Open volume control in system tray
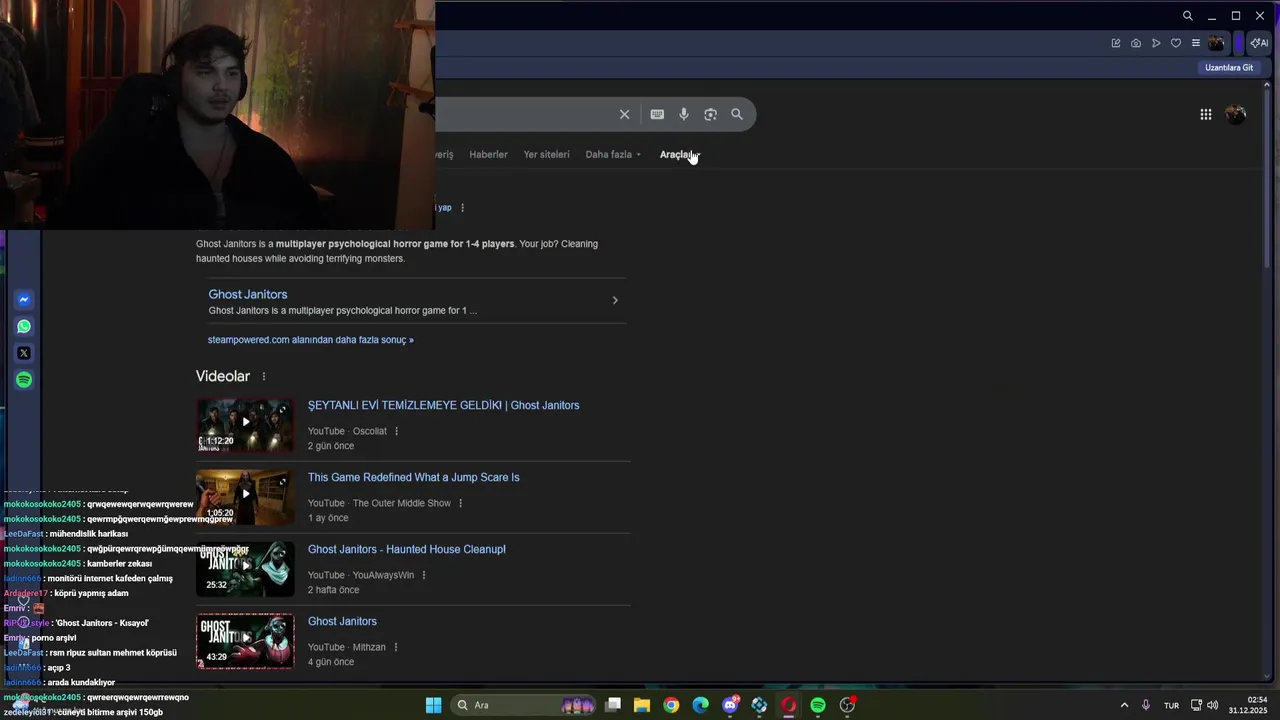The width and height of the screenshot is (1280, 720). (x=1212, y=705)
